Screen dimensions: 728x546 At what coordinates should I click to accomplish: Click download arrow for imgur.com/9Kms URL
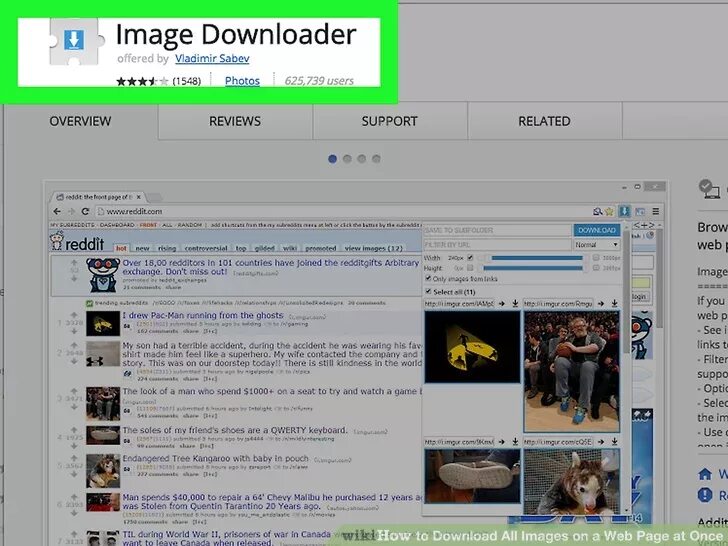(515, 442)
